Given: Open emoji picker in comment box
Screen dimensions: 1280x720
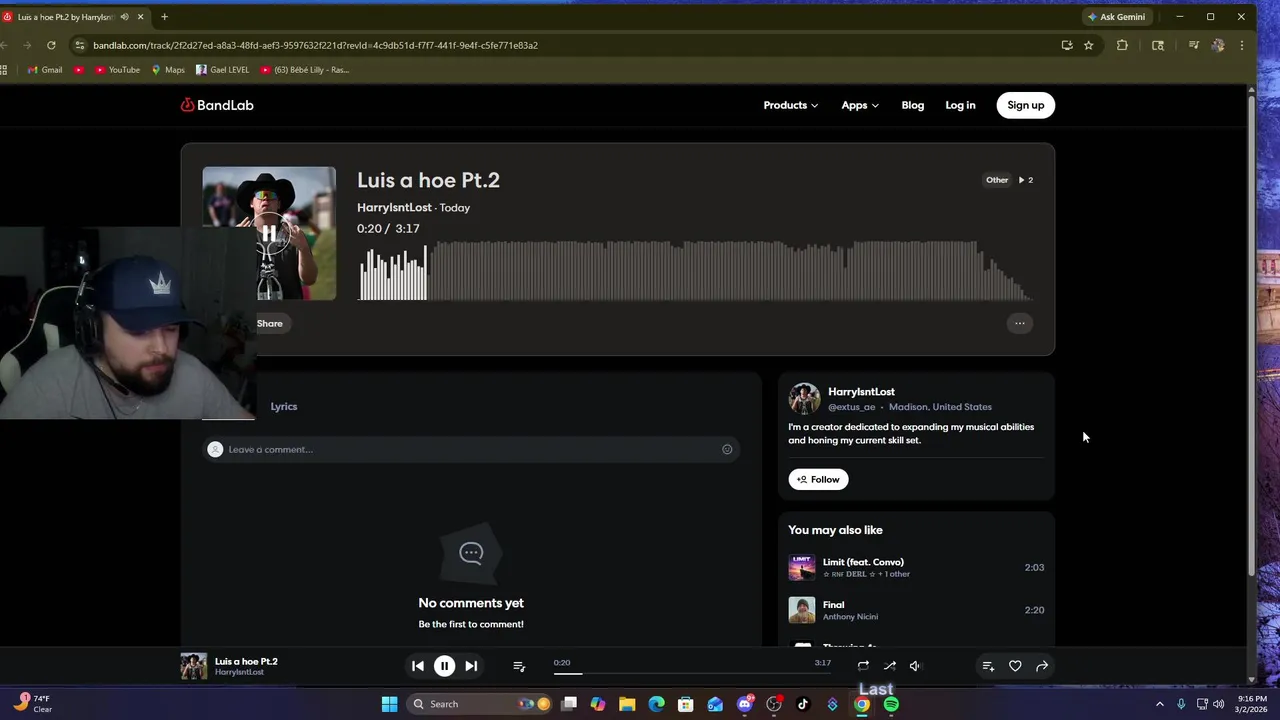Looking at the screenshot, I should coord(727,449).
